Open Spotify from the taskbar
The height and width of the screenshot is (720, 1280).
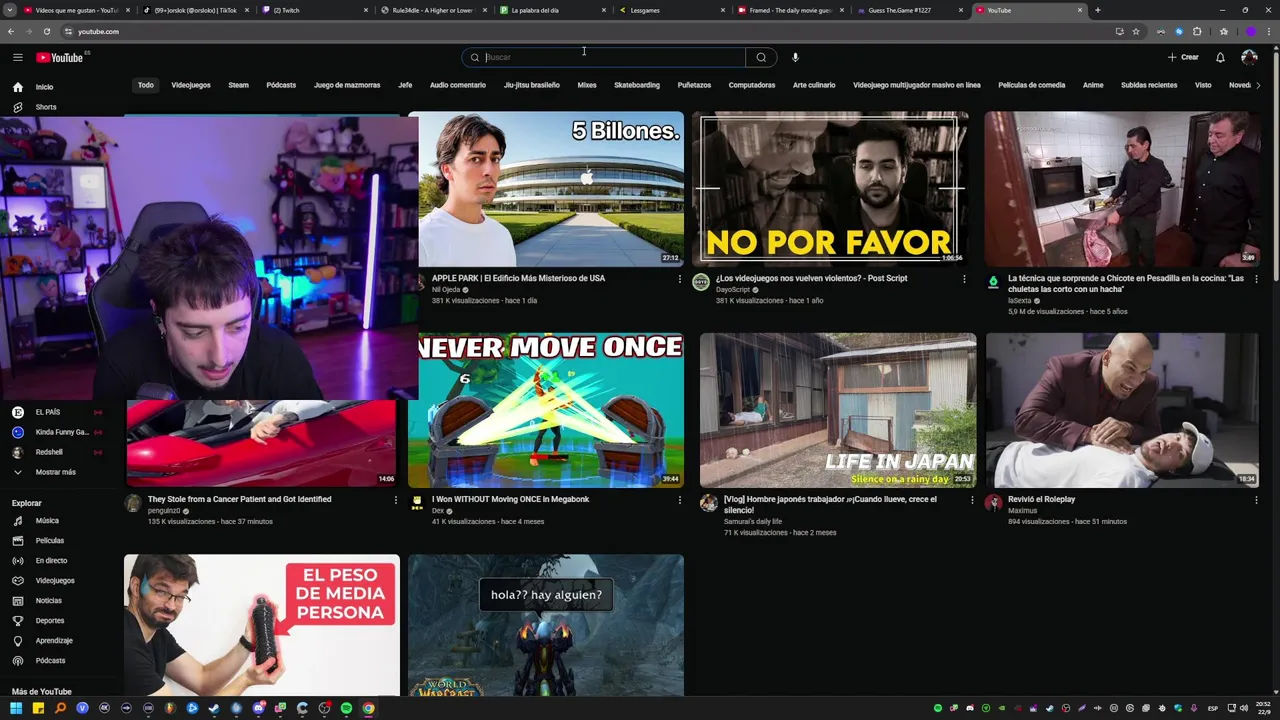(346, 708)
